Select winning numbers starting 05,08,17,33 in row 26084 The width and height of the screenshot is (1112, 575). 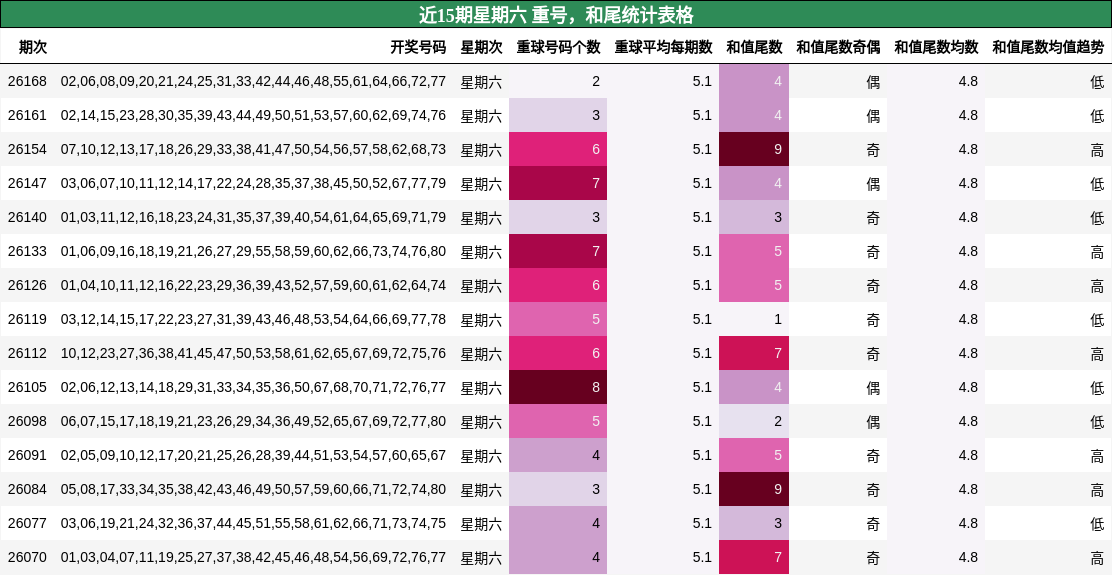(x=253, y=490)
